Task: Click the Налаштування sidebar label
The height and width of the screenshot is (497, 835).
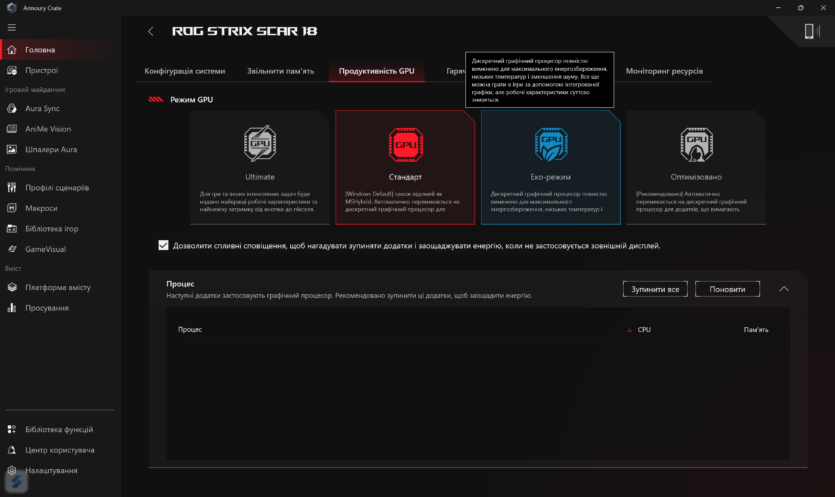Action: tap(51, 470)
